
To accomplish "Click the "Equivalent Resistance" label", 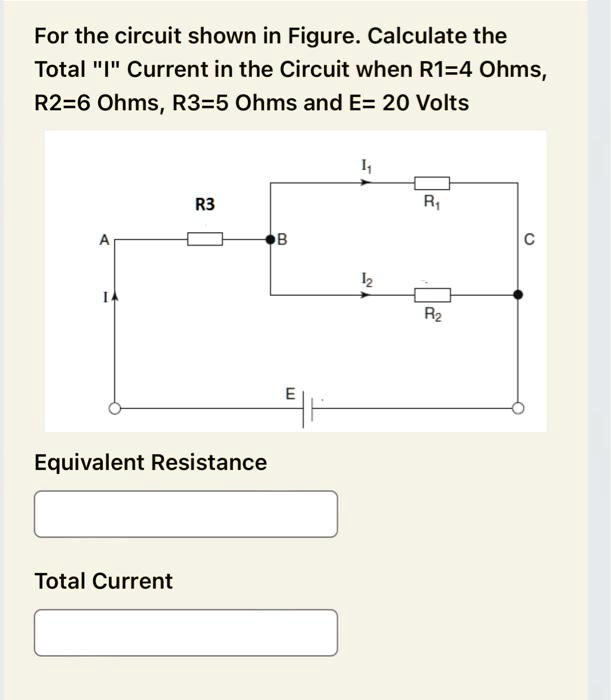I will click(151, 462).
